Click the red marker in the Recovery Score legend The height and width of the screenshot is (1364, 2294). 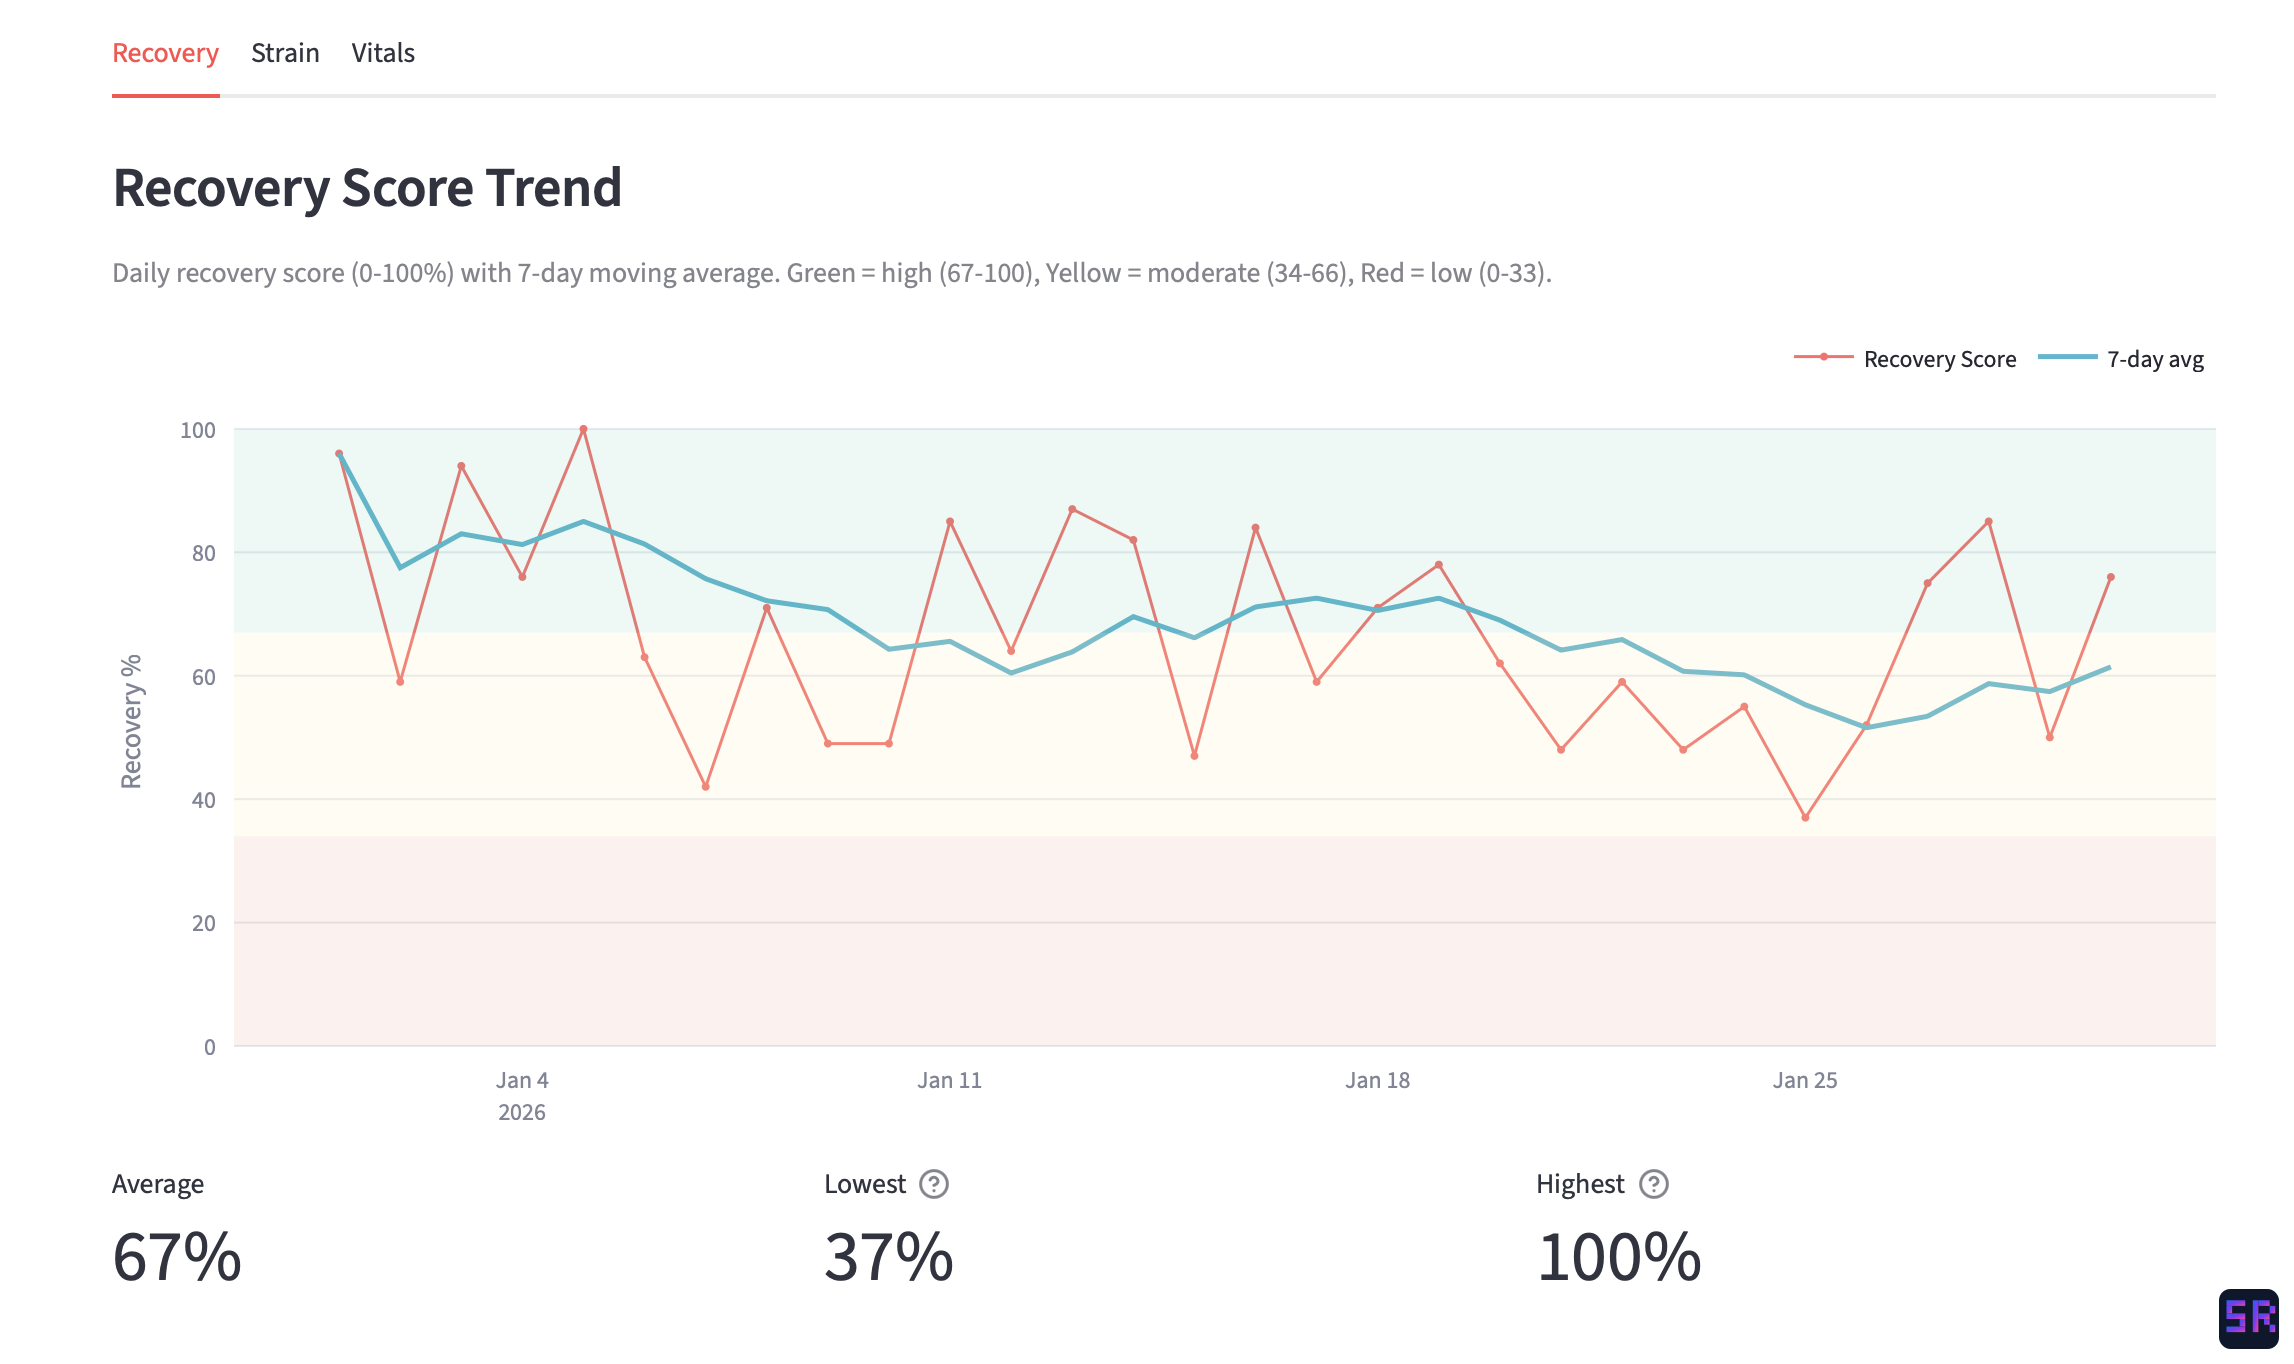(x=1823, y=358)
